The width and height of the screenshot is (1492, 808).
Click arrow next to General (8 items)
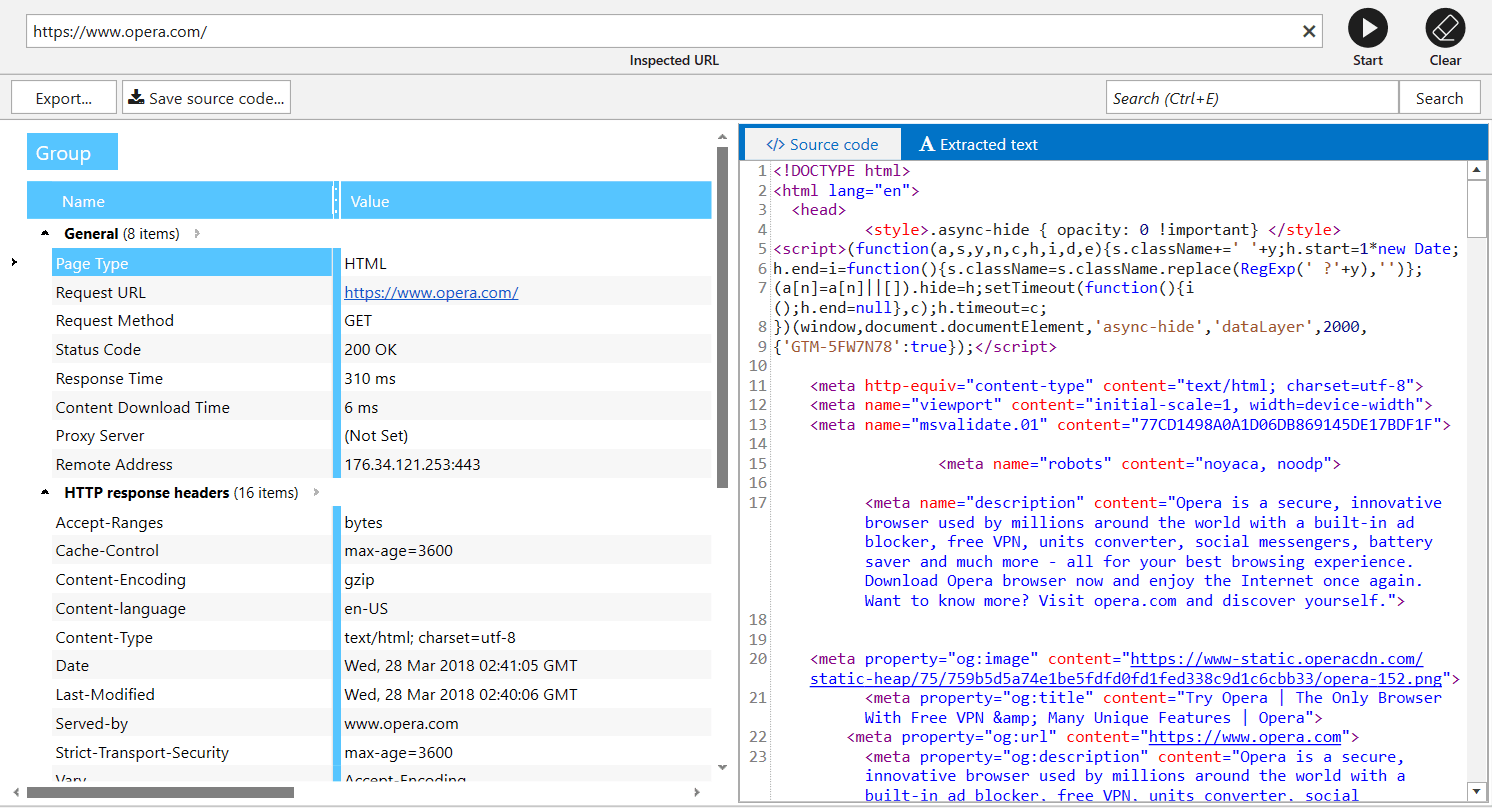(x=197, y=234)
